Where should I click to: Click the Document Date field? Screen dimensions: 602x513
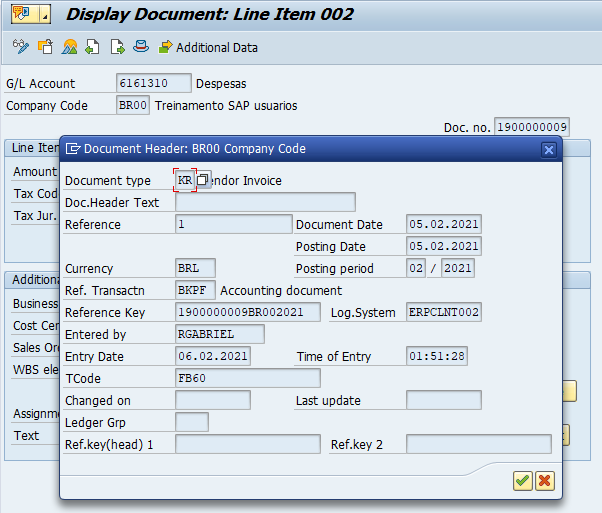[443, 224]
